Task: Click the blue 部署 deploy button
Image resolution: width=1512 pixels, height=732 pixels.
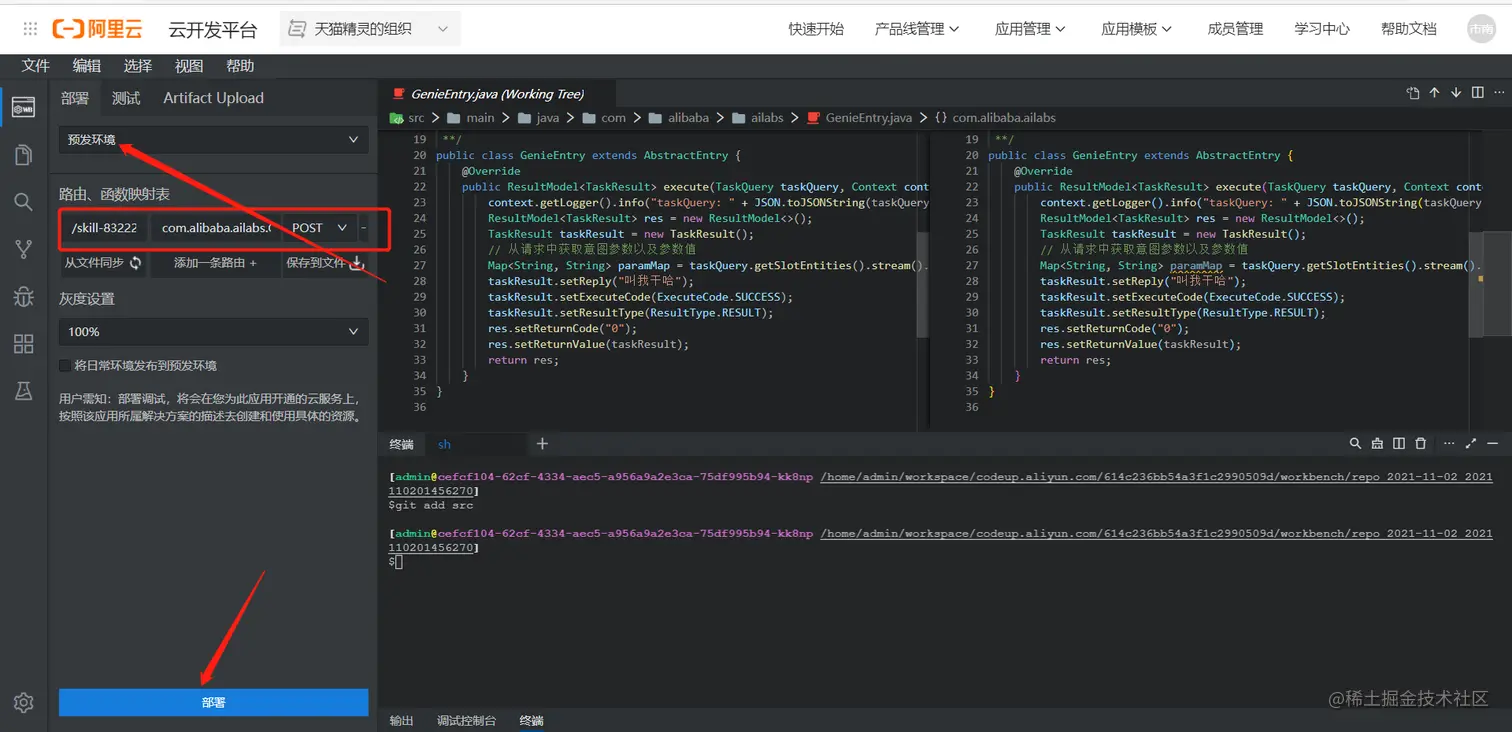Action: pyautogui.click(x=213, y=702)
